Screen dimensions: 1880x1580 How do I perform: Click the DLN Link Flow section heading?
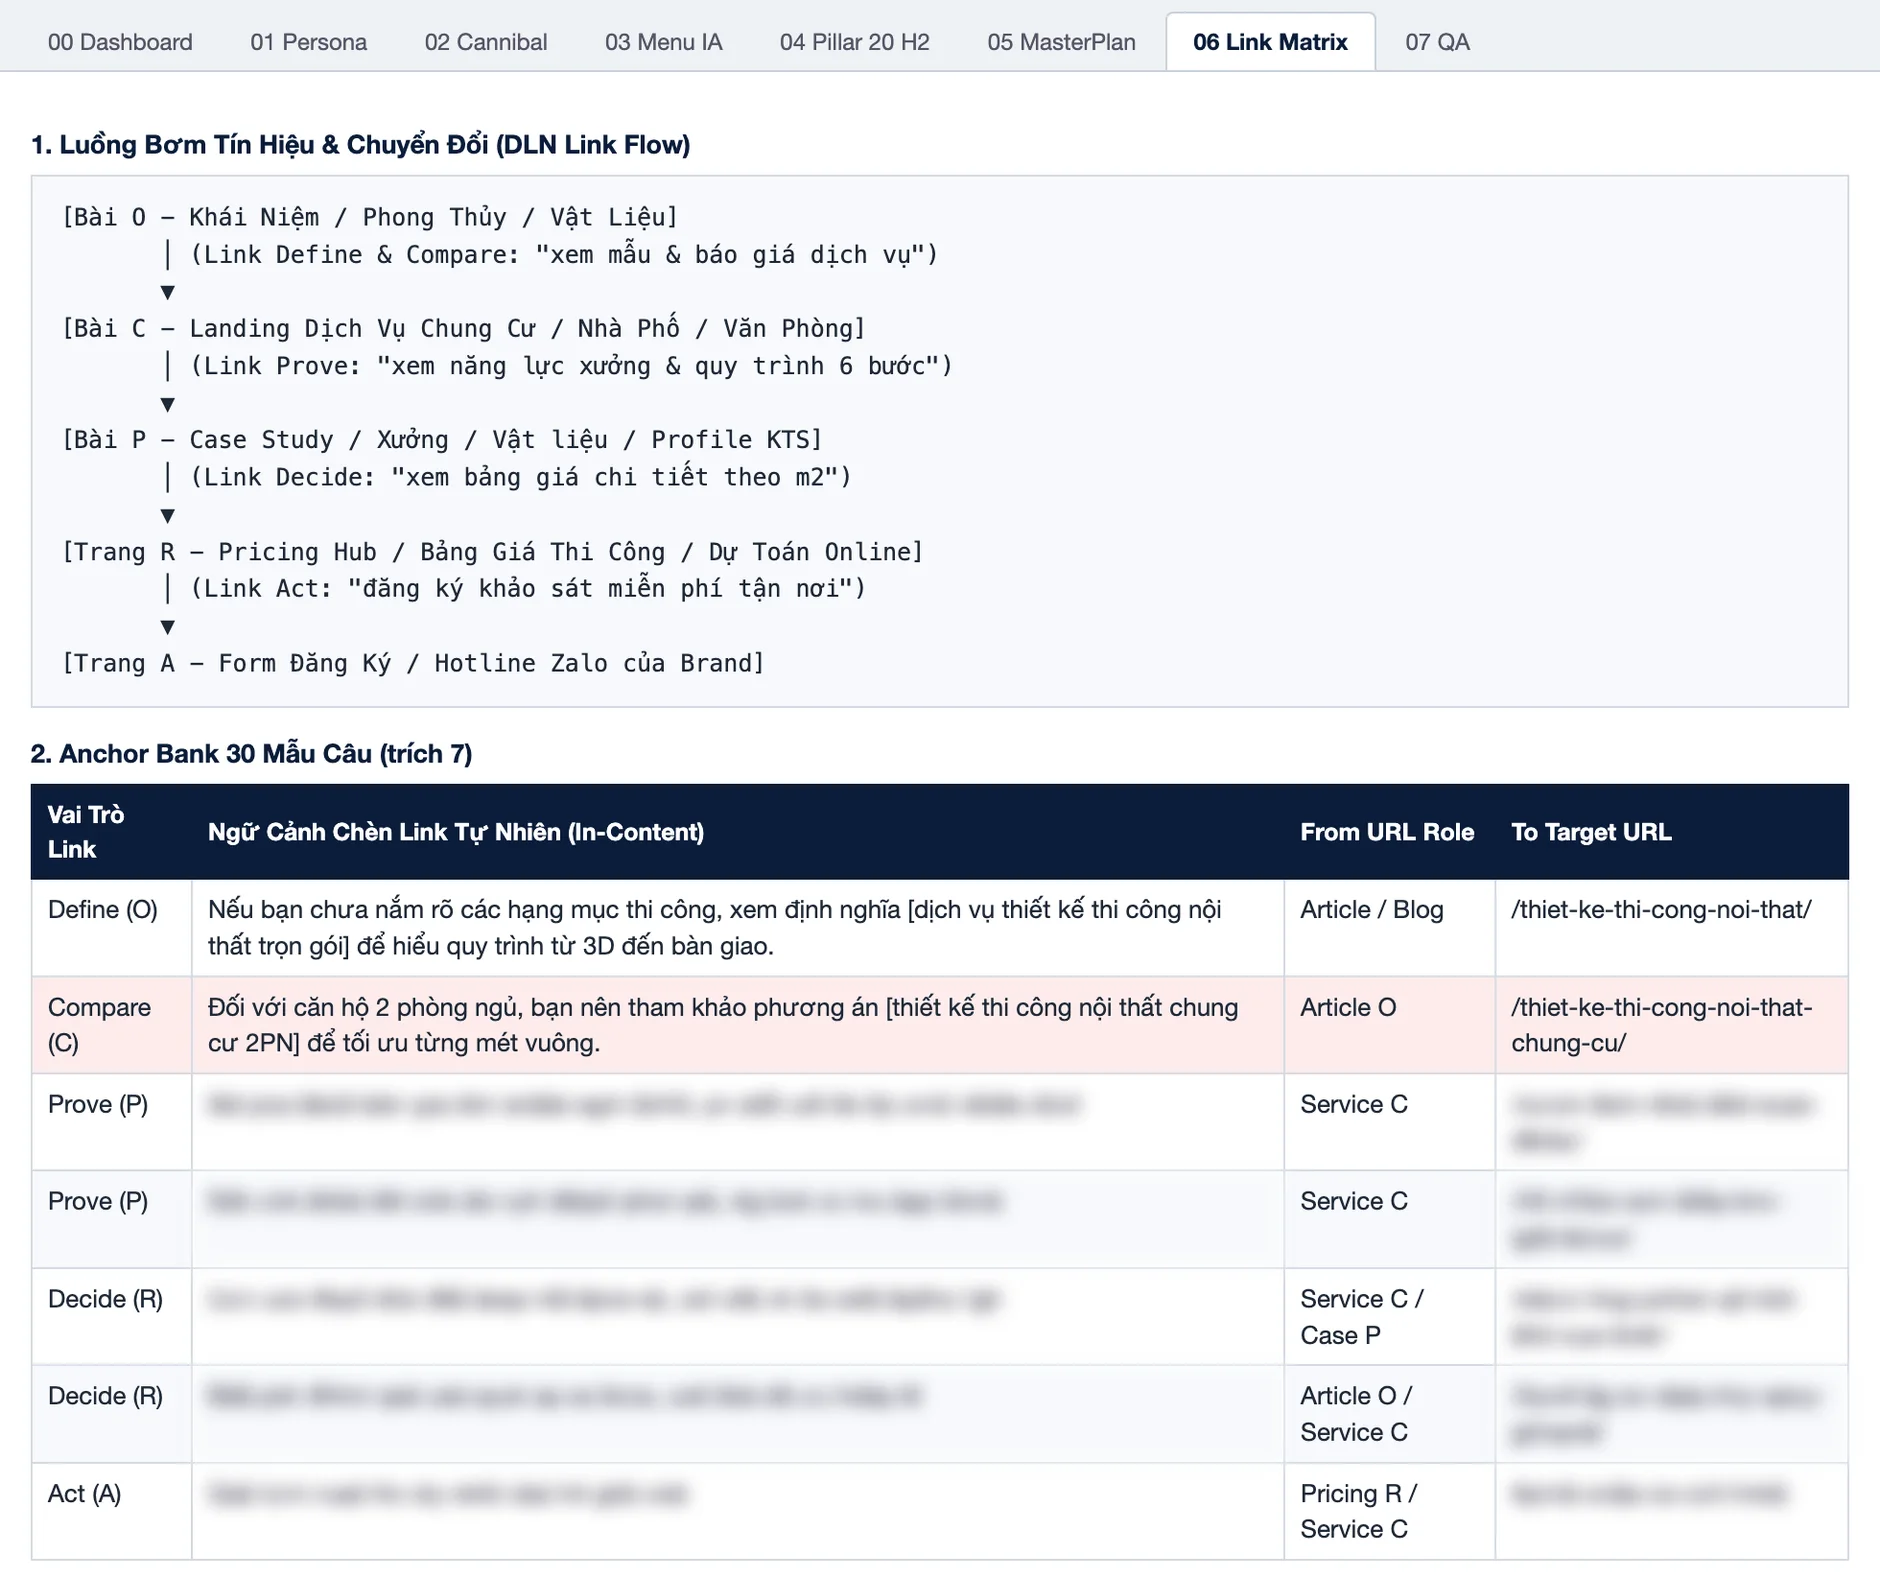coord(360,145)
